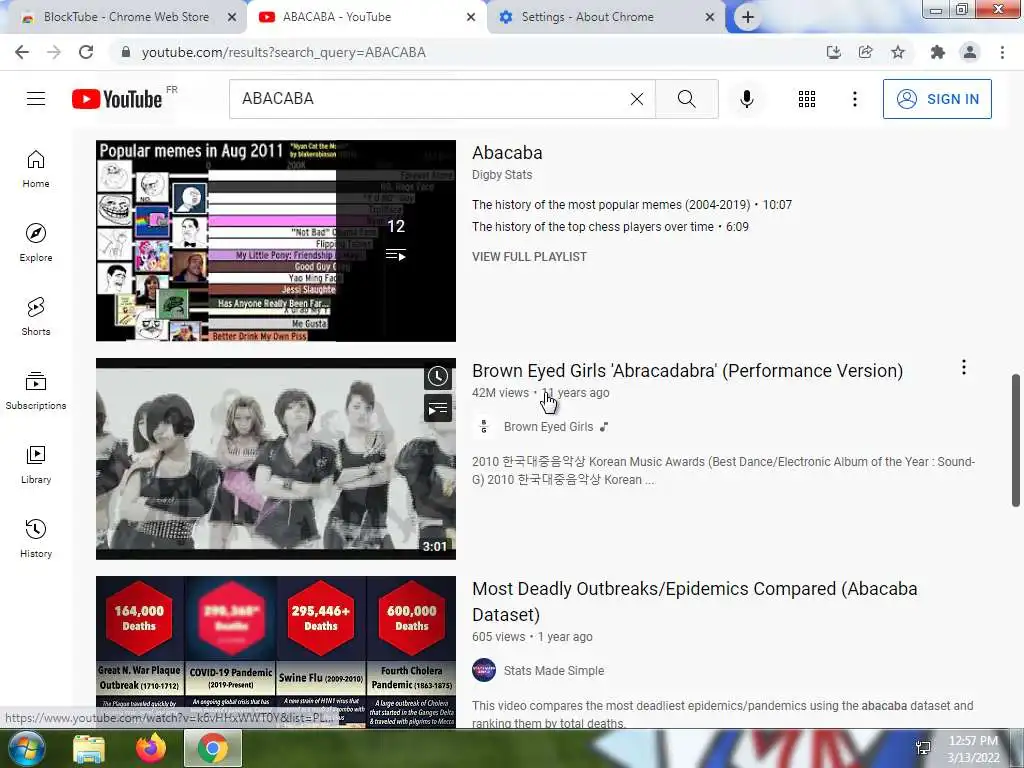The image size is (1024, 768).
Task: Install app icon in address bar
Action: 833,52
